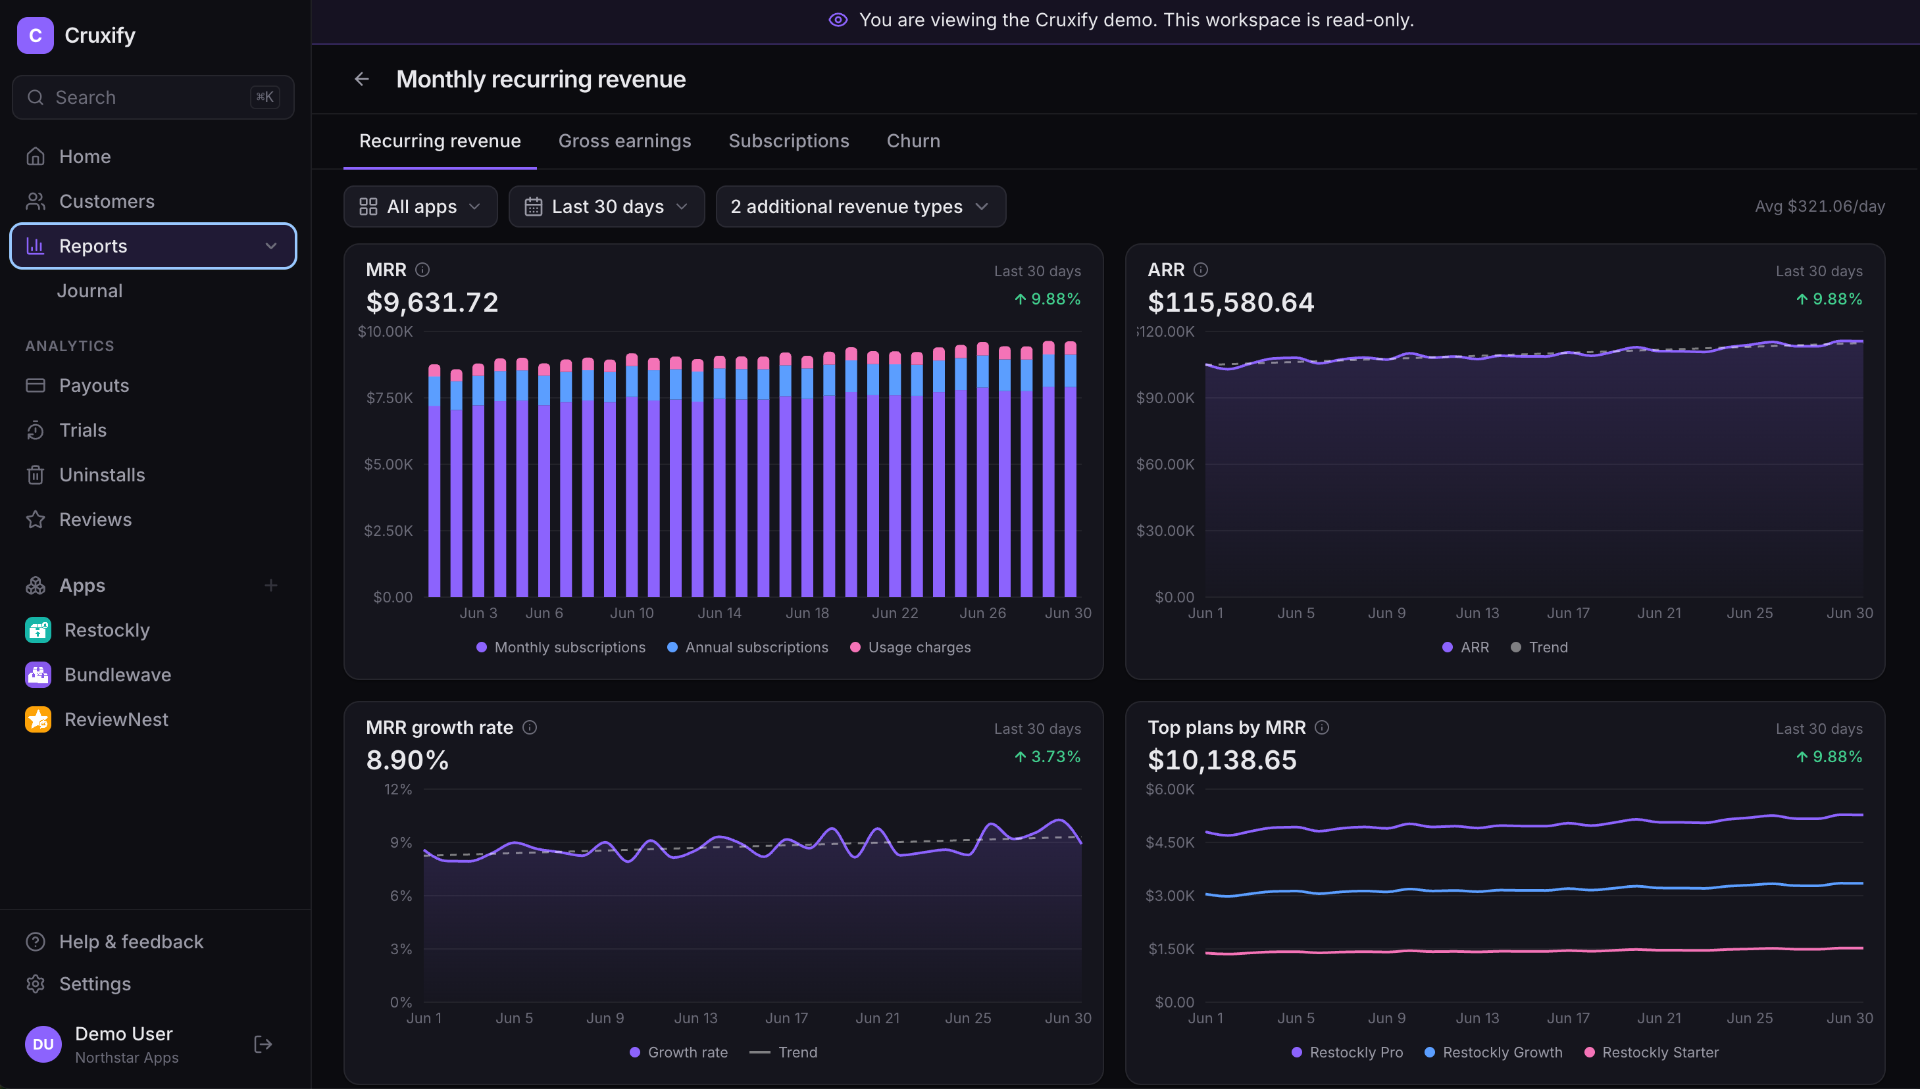Click the Trials timer icon
The height and width of the screenshot is (1089, 1920).
pyautogui.click(x=36, y=431)
